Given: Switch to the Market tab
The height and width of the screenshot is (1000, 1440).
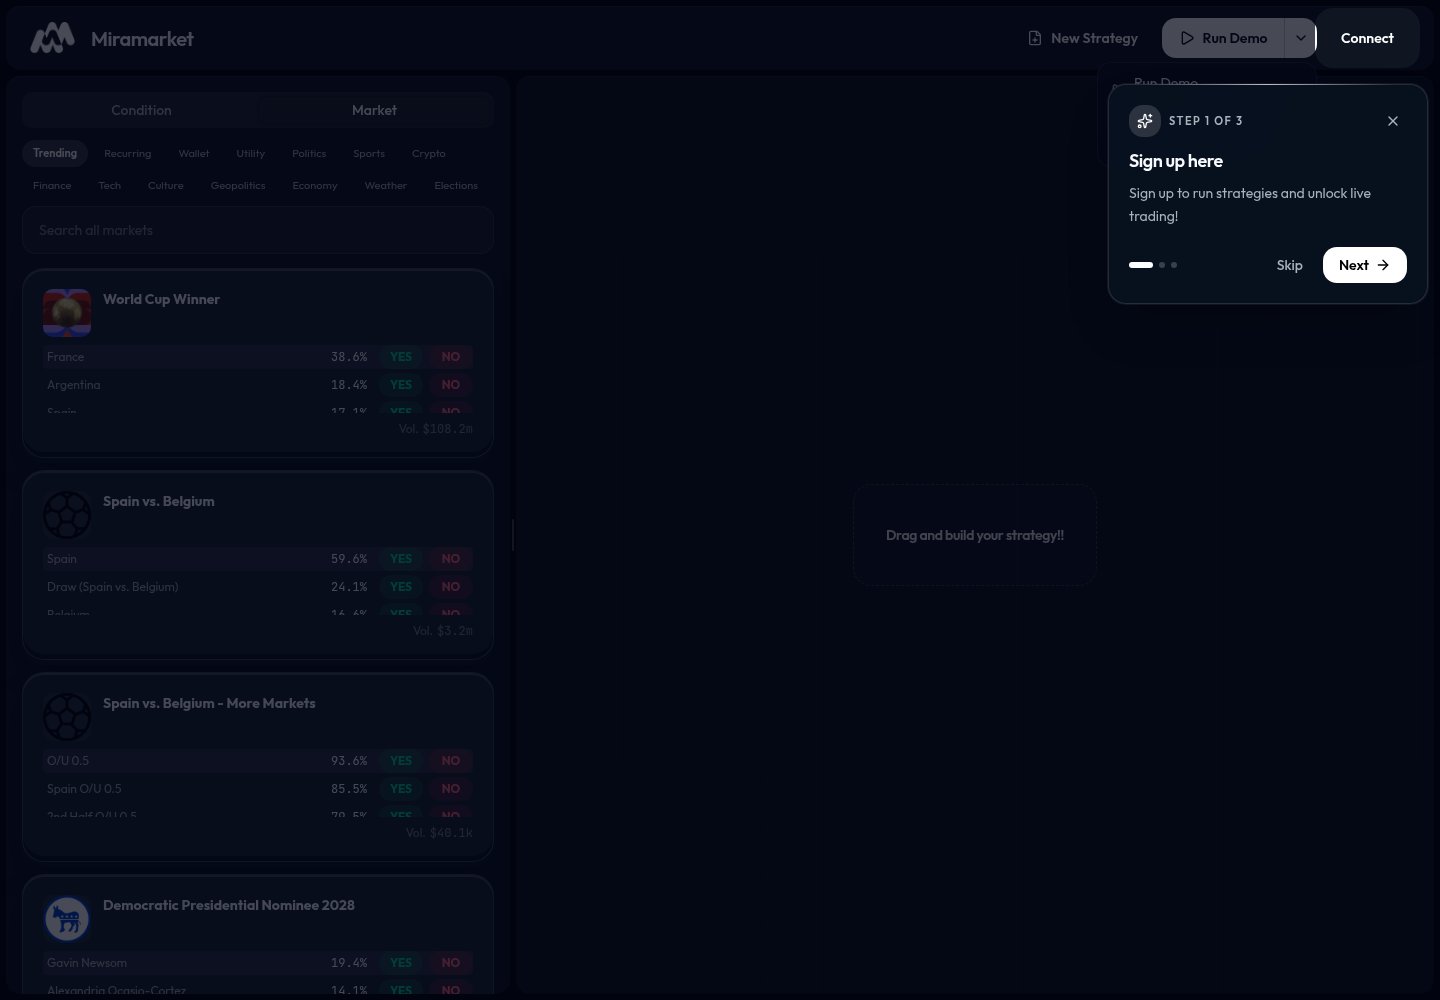Looking at the screenshot, I should pos(374,110).
